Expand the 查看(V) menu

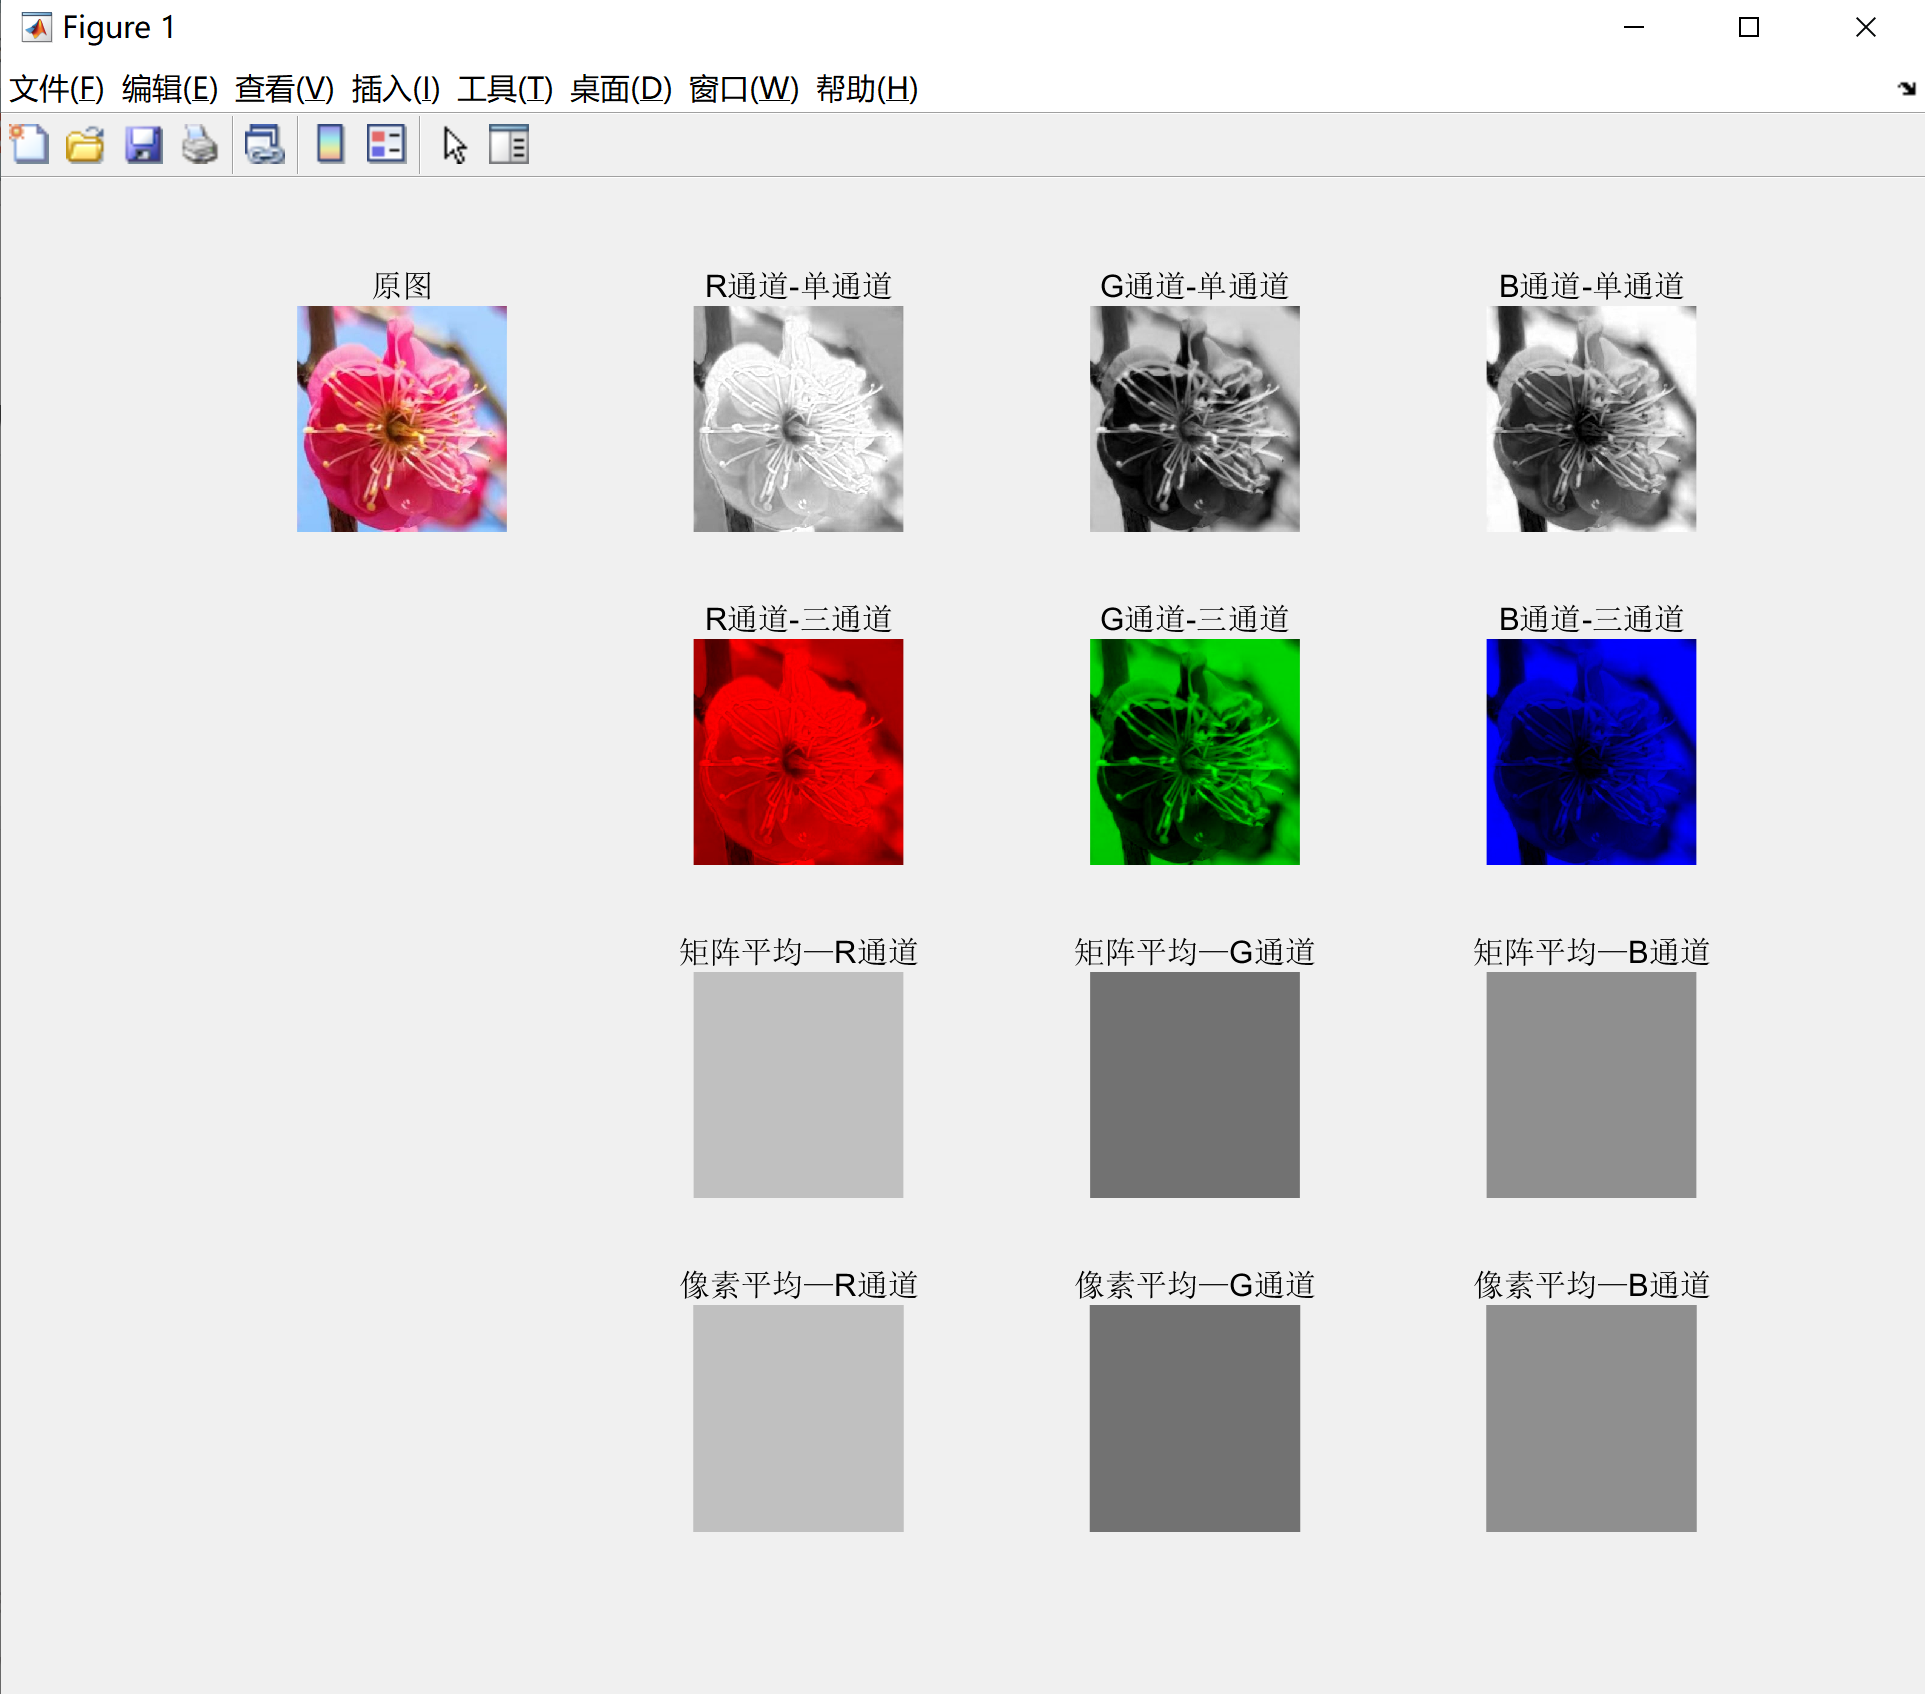click(x=284, y=89)
